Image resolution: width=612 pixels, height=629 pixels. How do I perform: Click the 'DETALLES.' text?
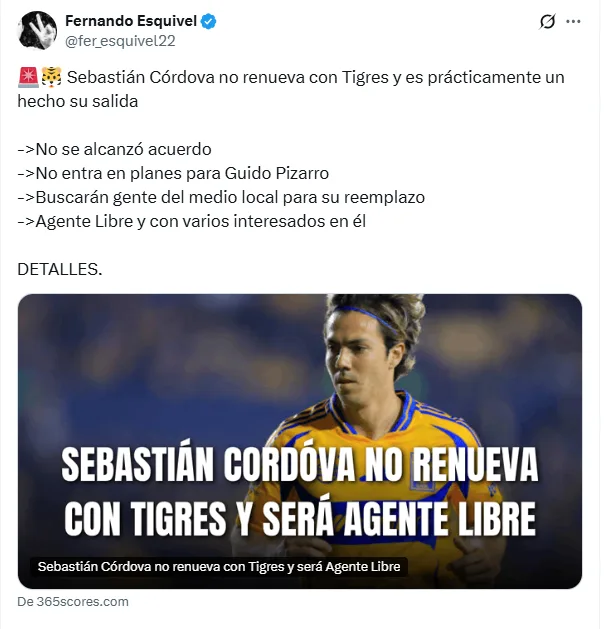tap(60, 269)
